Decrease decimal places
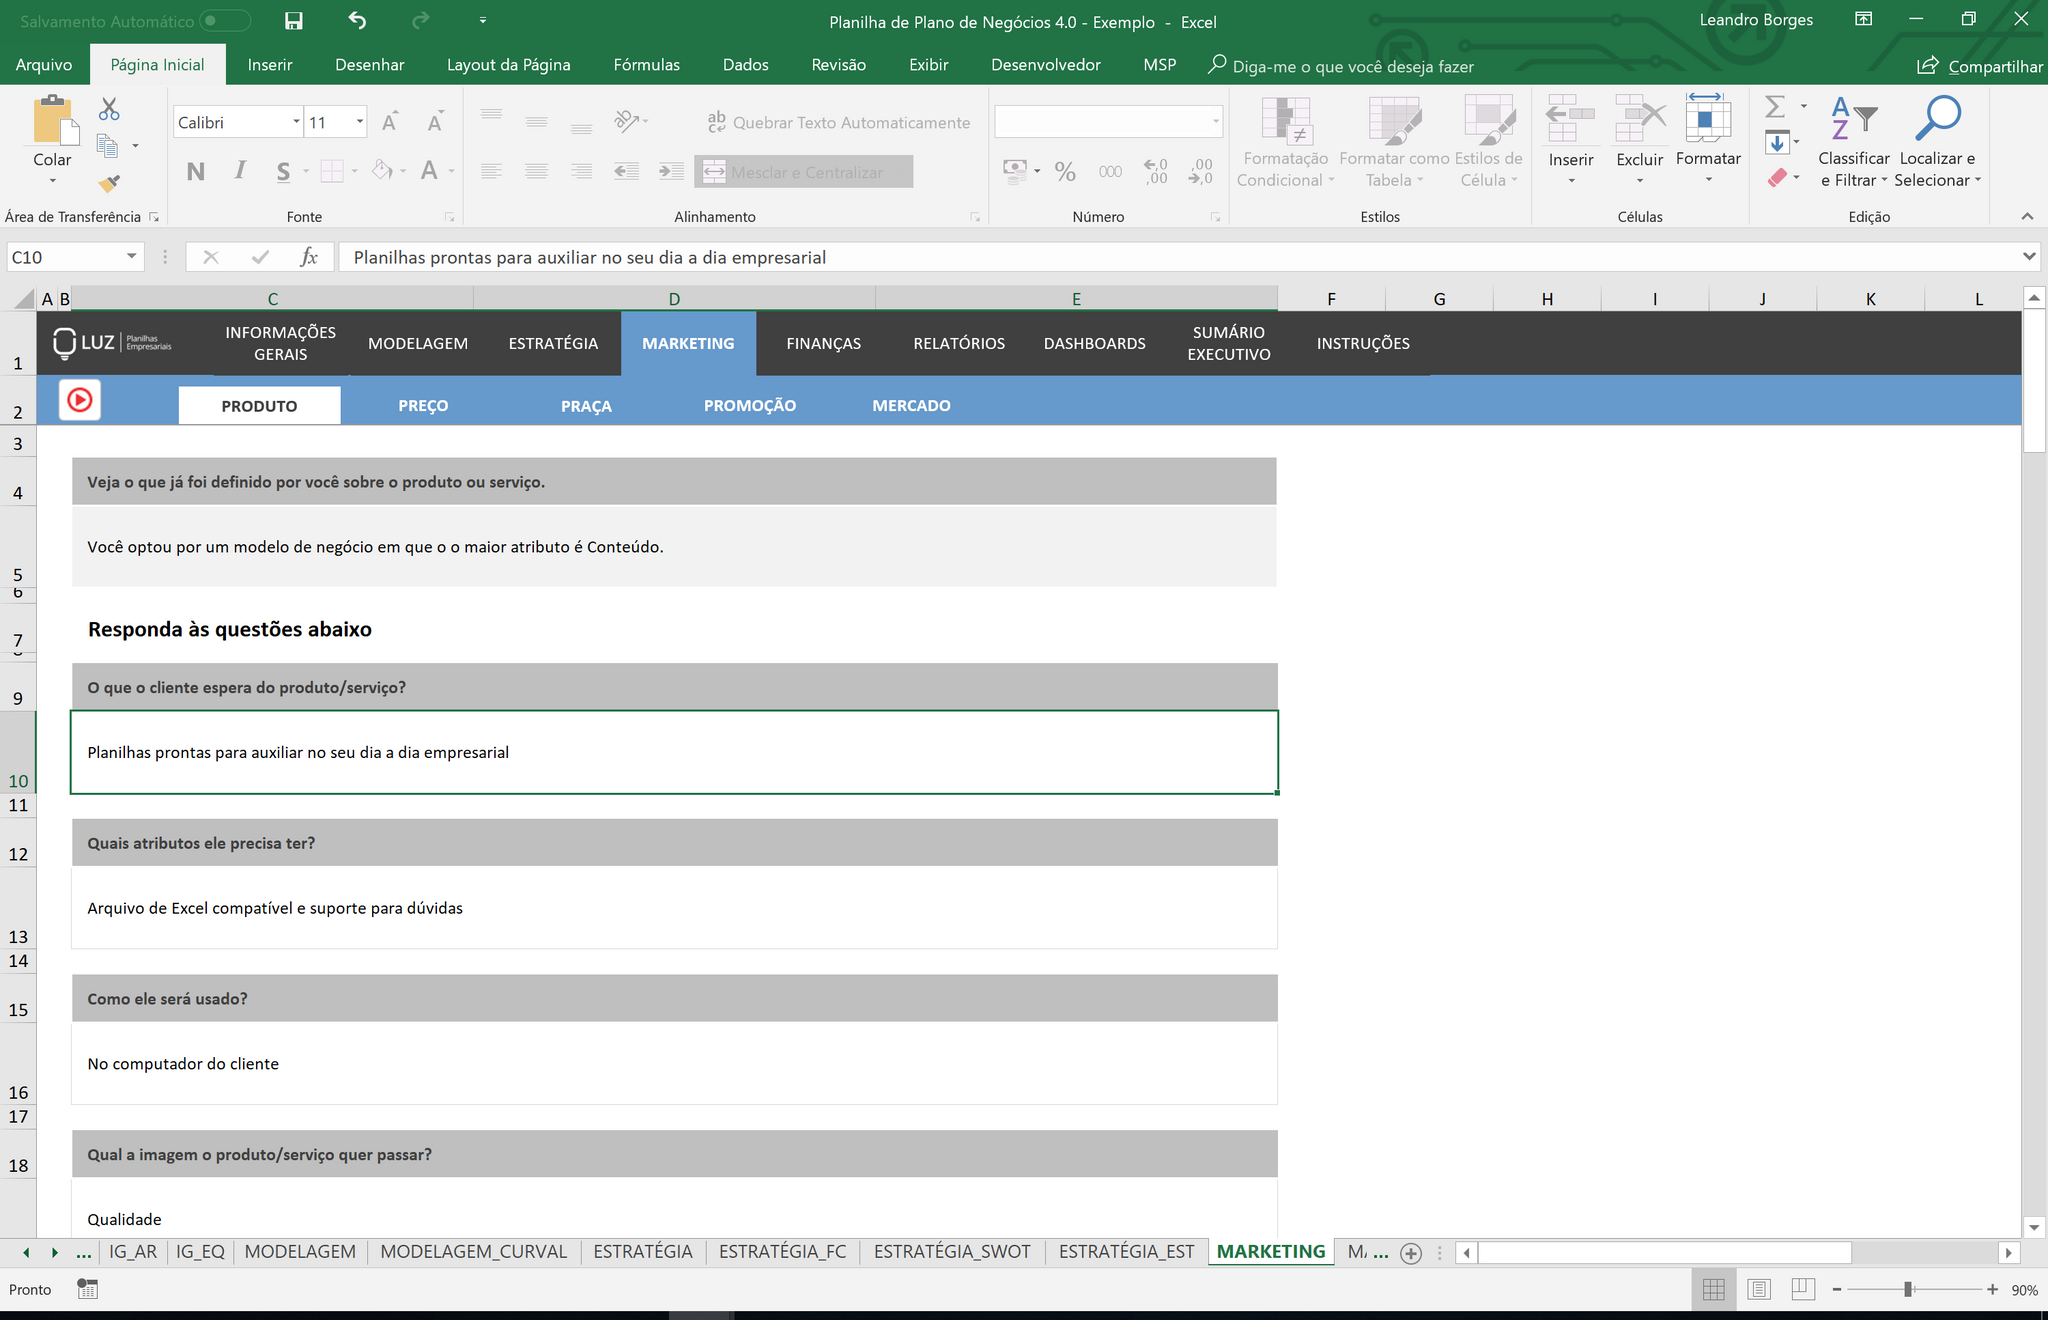 coord(1201,172)
